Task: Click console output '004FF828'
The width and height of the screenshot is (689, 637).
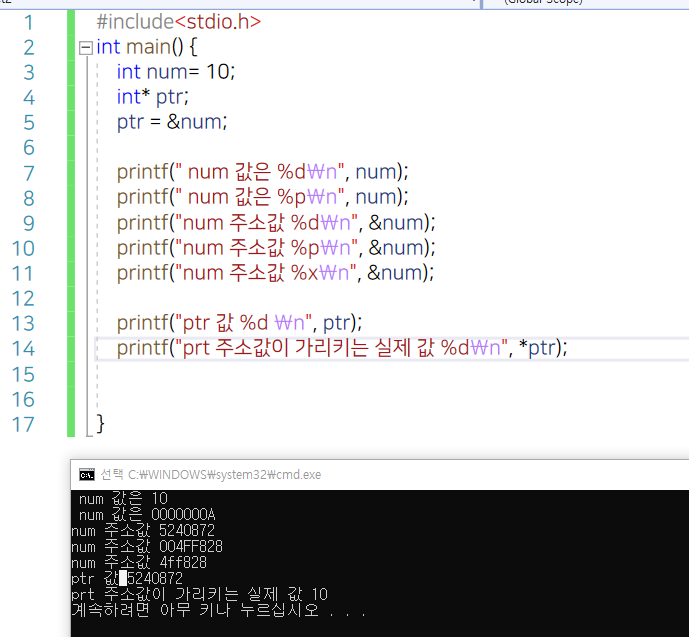Action: pyautogui.click(x=191, y=547)
